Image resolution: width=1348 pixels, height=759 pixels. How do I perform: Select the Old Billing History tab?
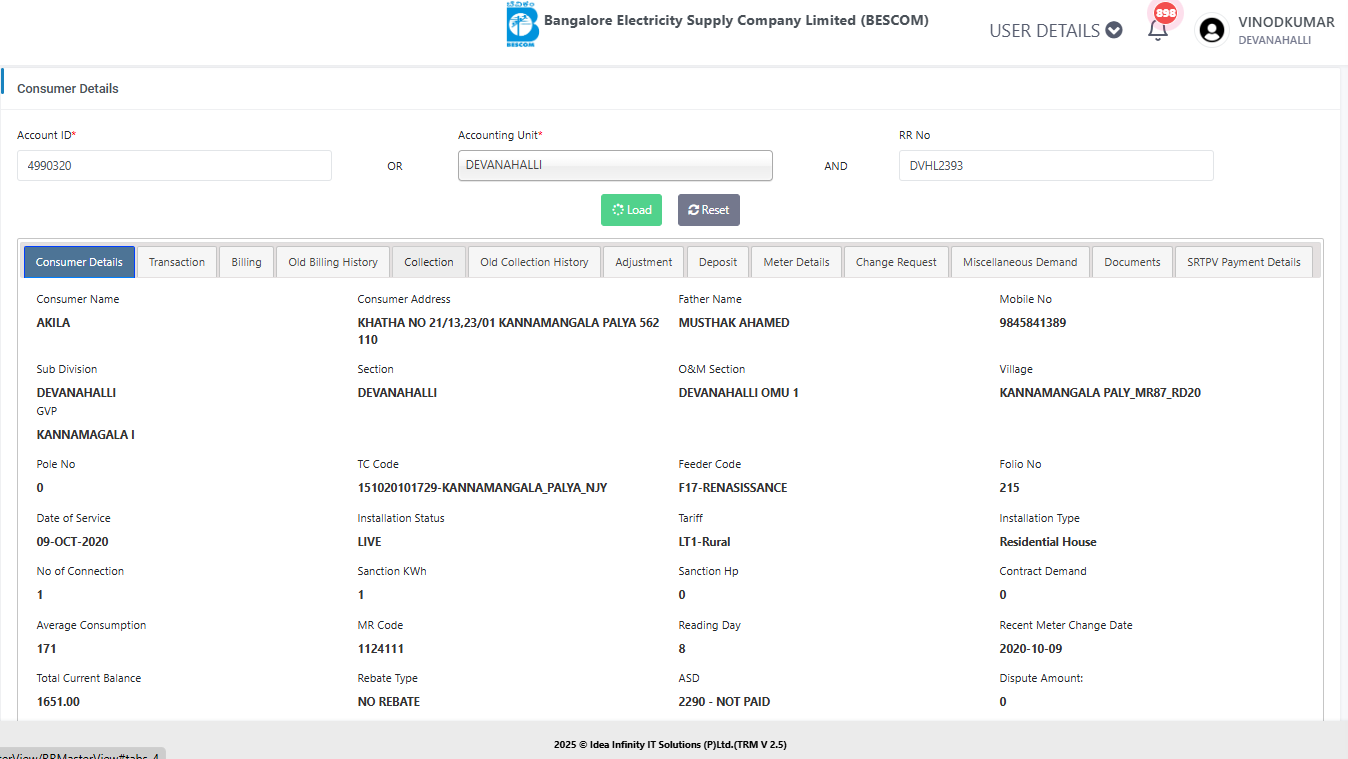[333, 262]
